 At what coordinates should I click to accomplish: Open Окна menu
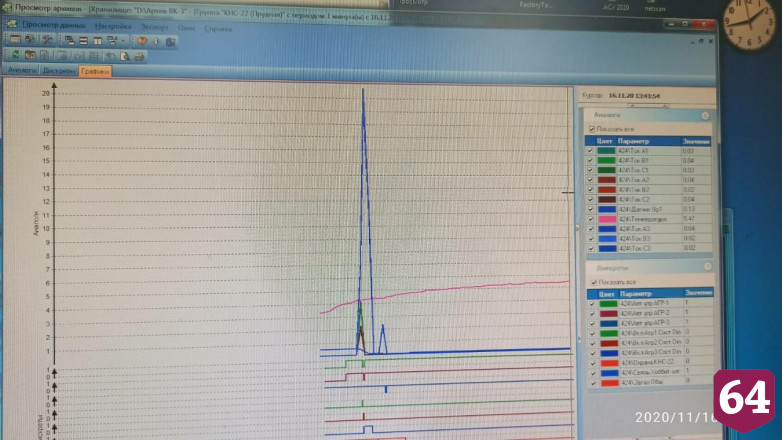point(186,28)
